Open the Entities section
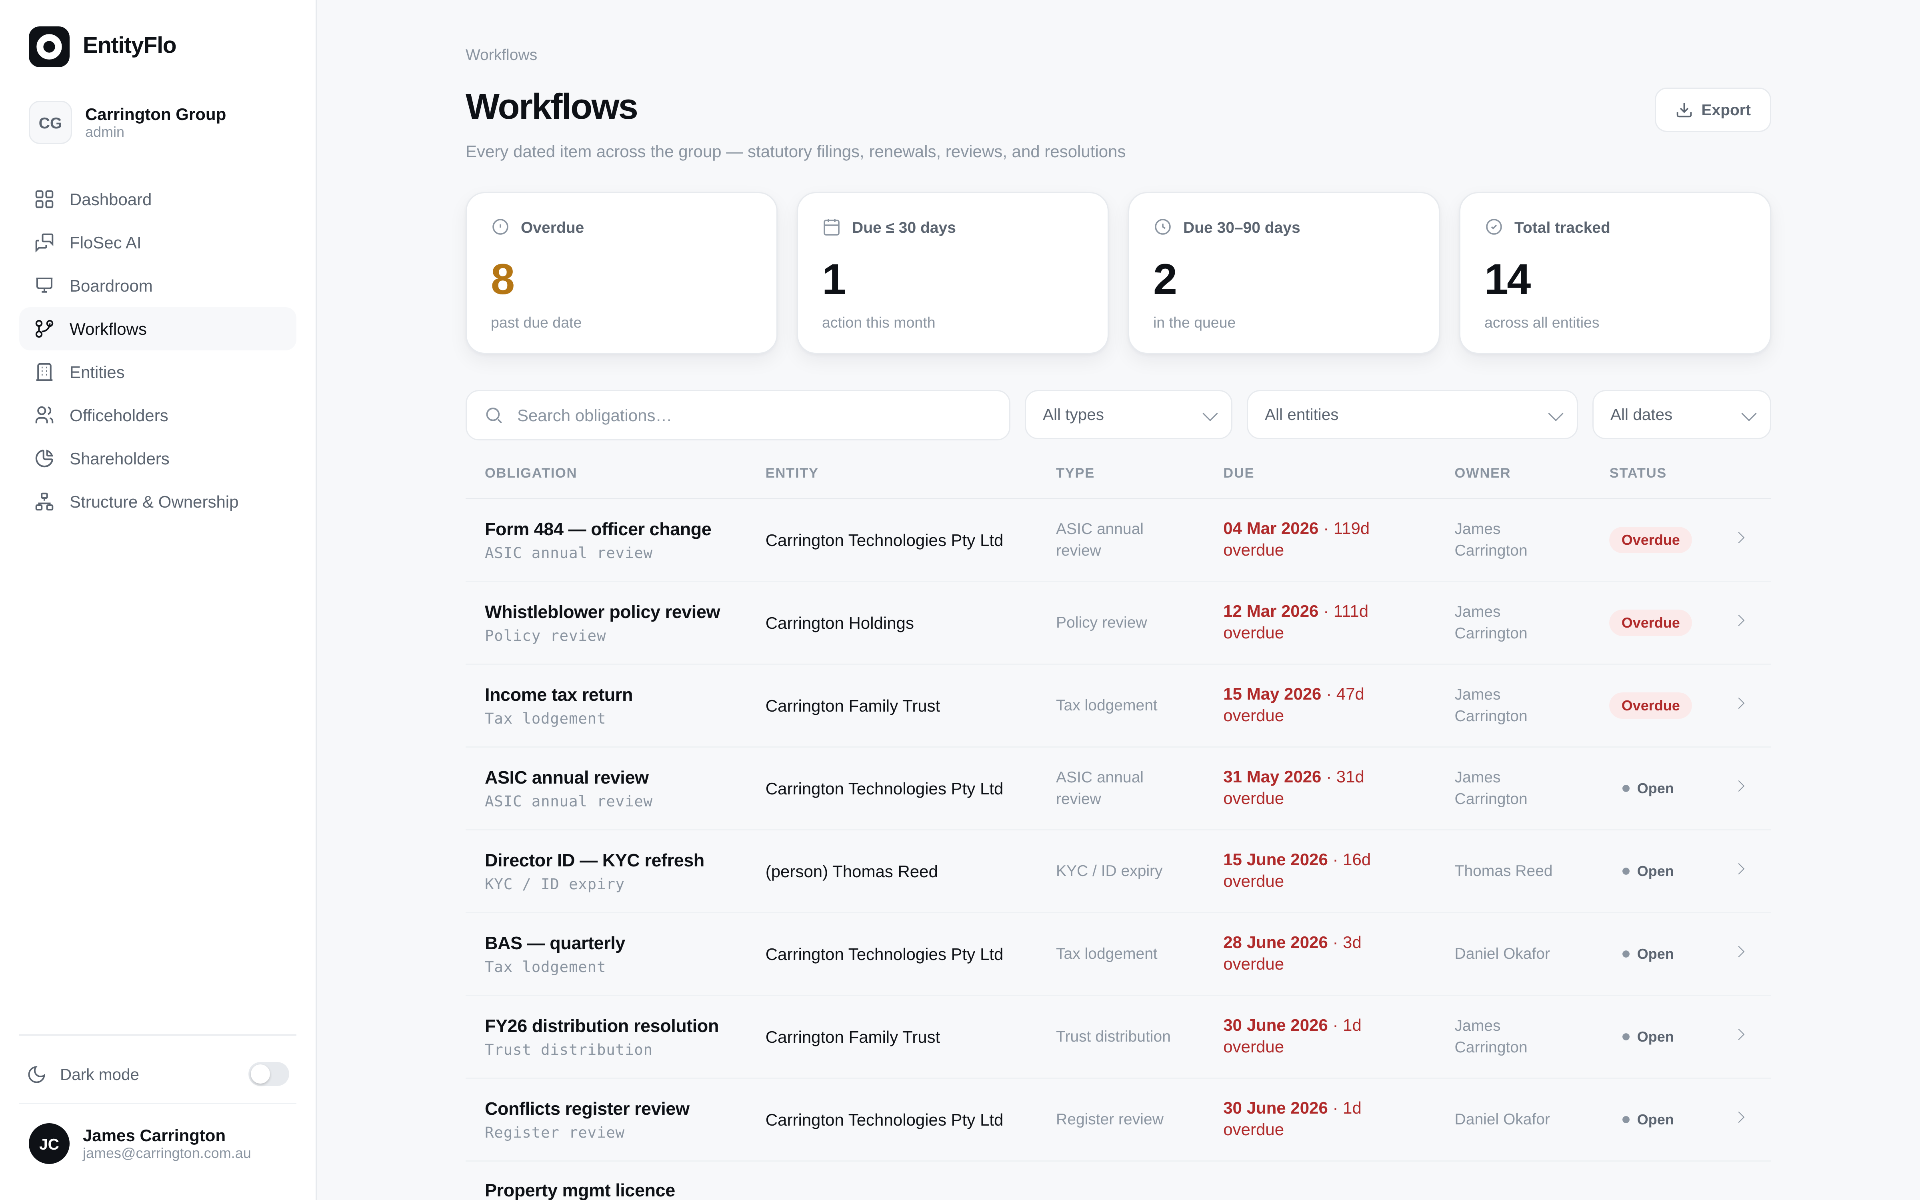 (157, 372)
